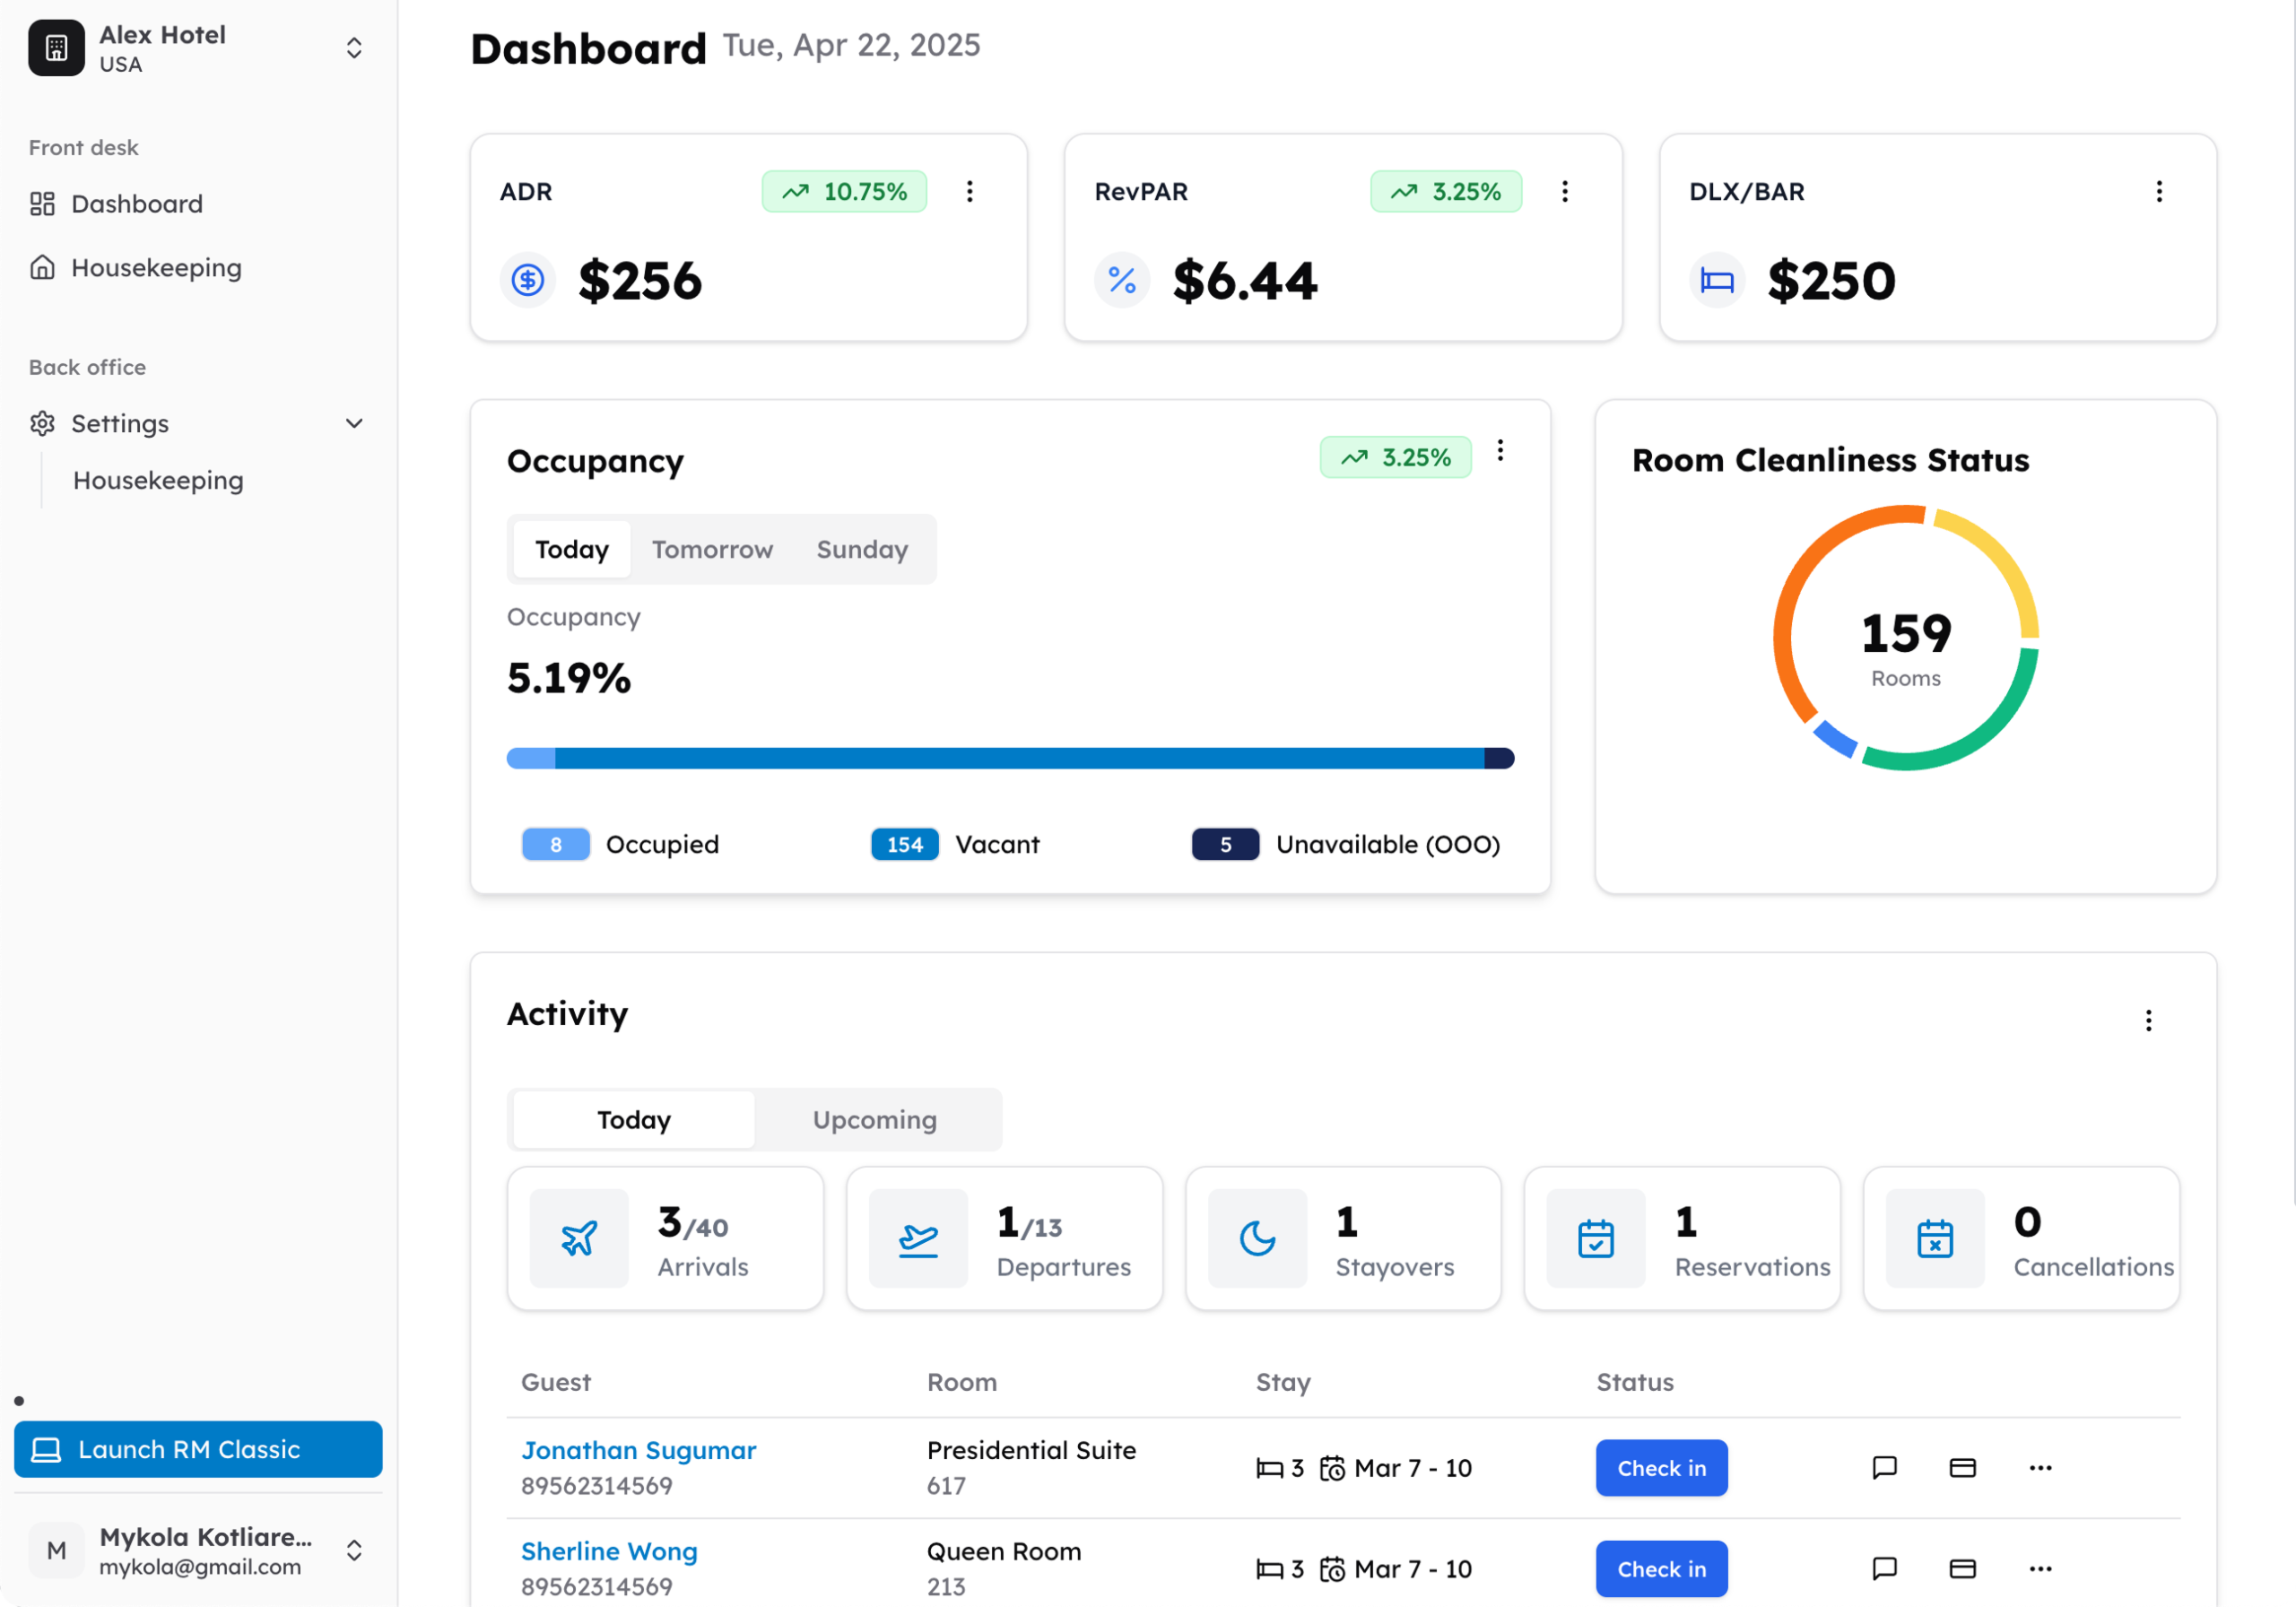Open the Activity section options menu
This screenshot has height=1607, width=2296.
tap(2148, 1020)
